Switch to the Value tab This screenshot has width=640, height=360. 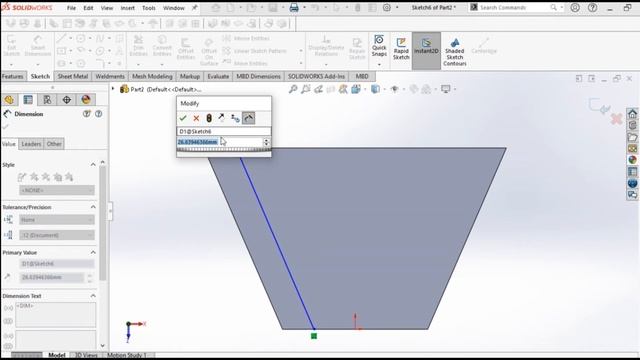9,144
